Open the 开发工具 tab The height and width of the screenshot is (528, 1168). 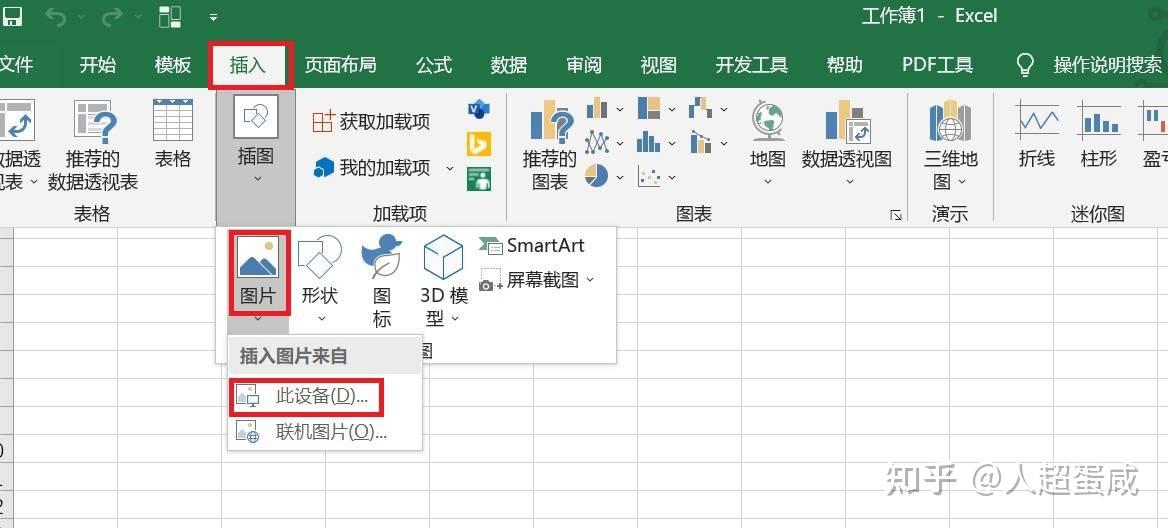752,66
